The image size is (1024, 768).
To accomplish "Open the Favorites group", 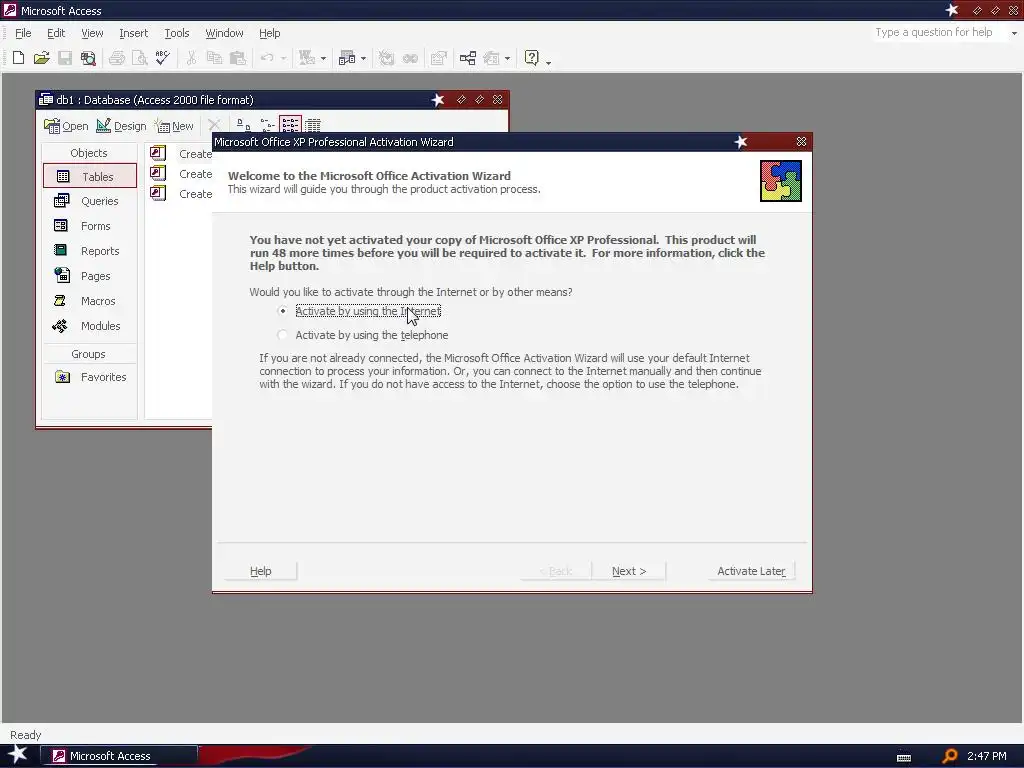I will click(90, 377).
